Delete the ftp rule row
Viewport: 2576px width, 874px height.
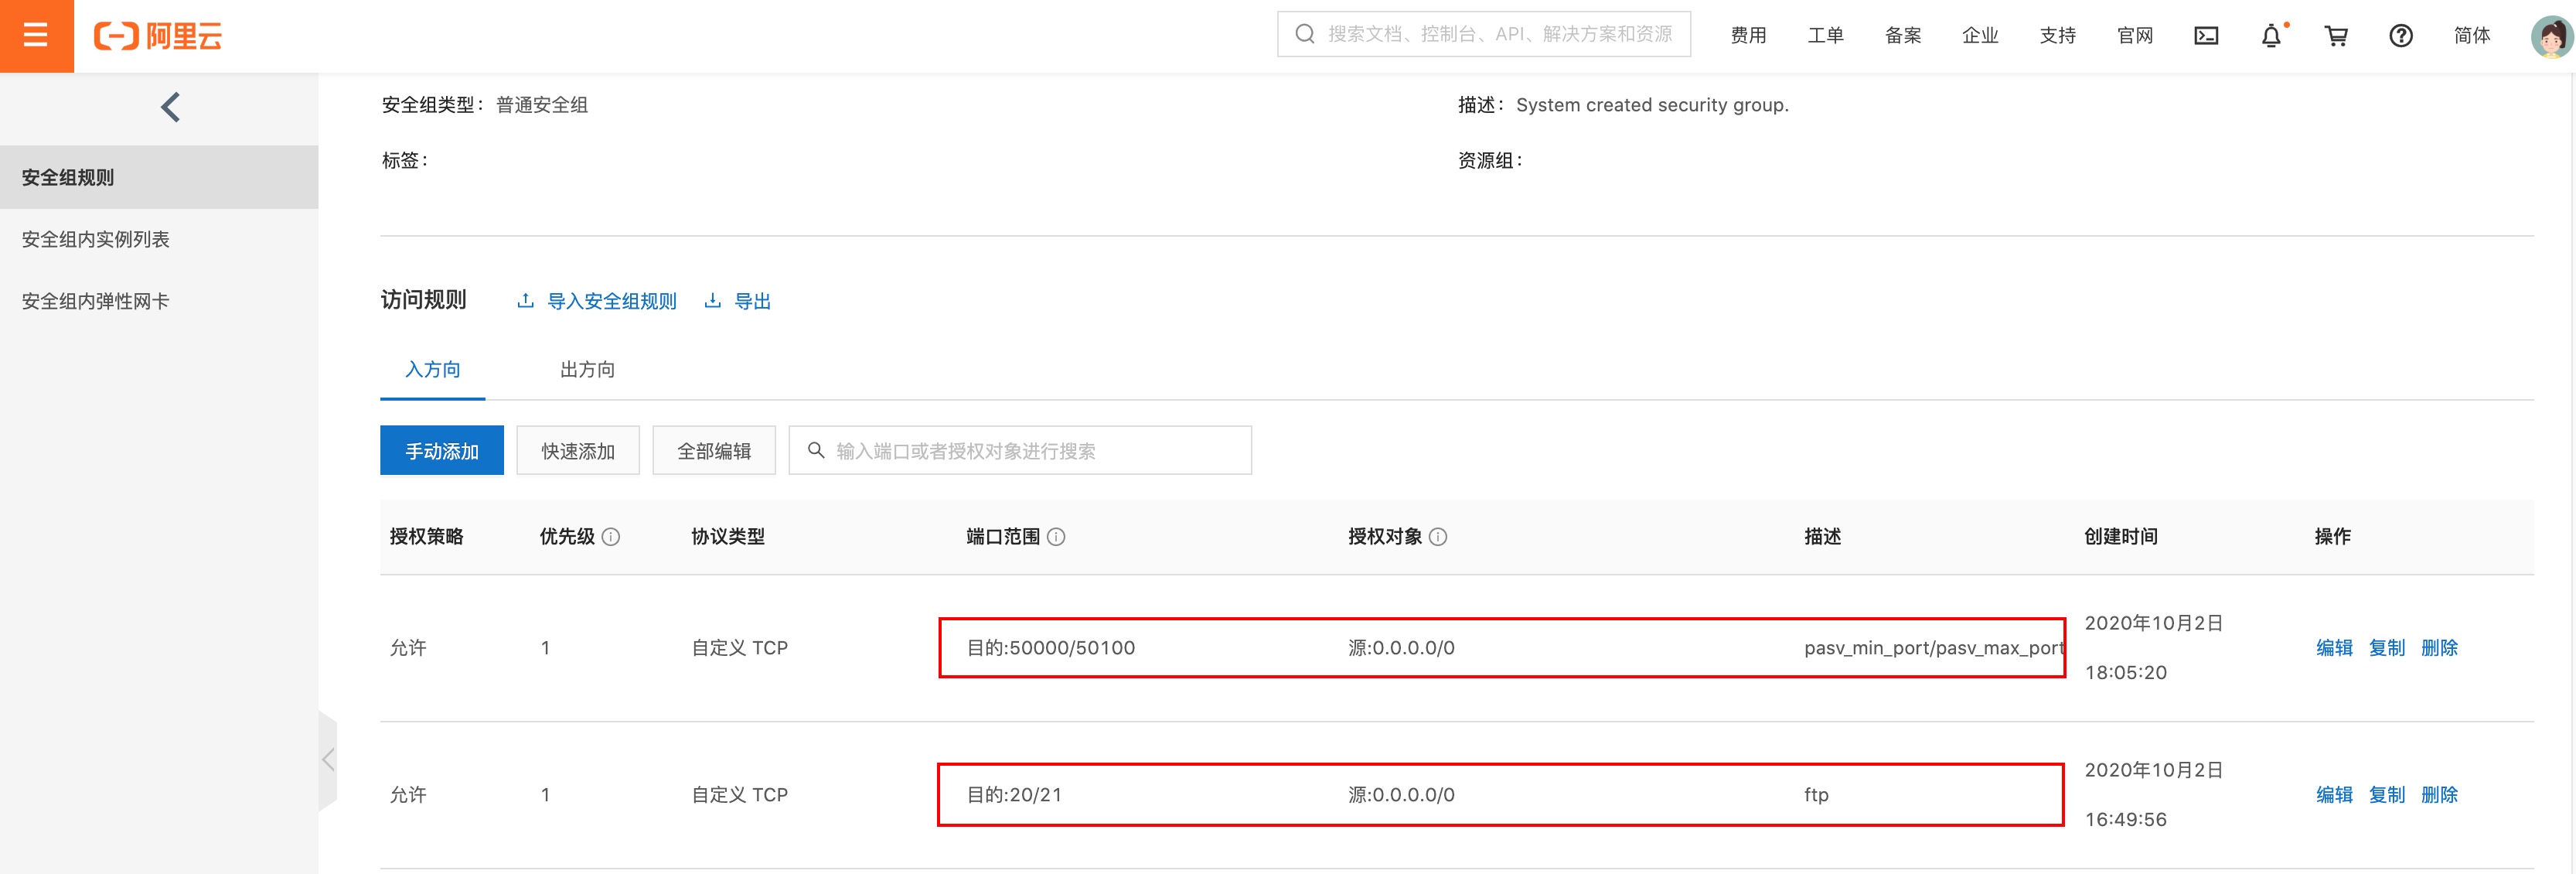(2439, 795)
